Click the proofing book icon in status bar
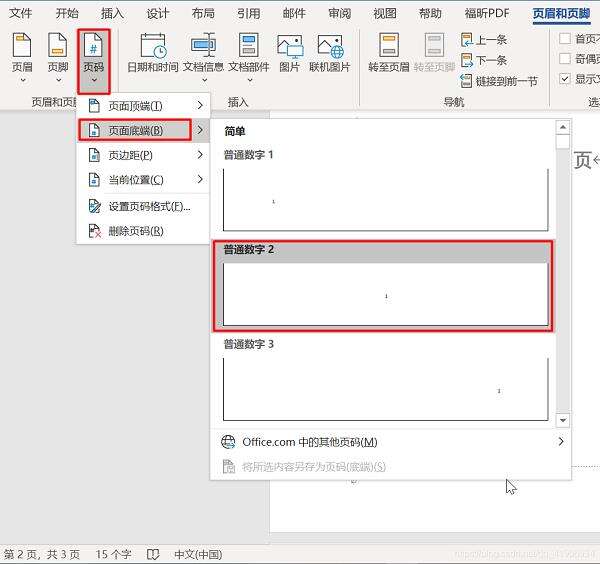The image size is (600, 564). 153,554
